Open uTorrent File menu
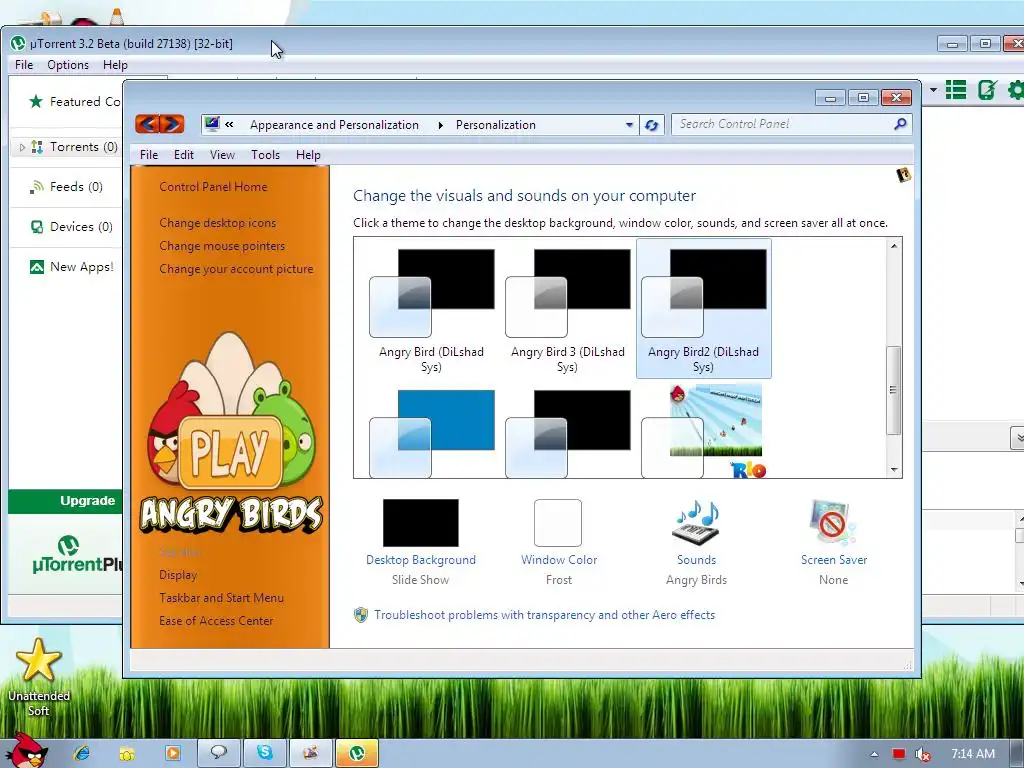This screenshot has height=768, width=1024. (24, 65)
